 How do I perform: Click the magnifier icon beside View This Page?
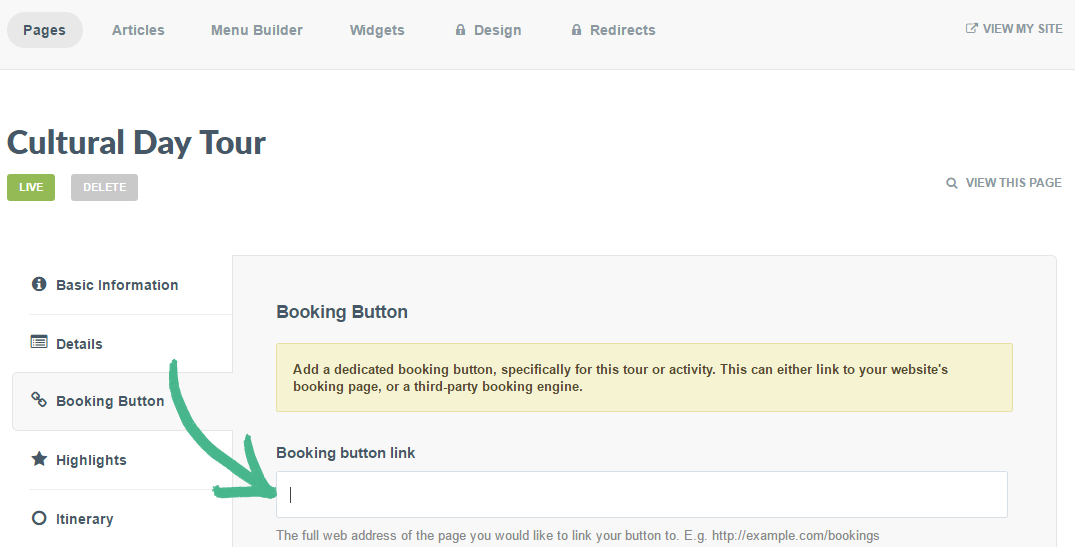coord(952,183)
